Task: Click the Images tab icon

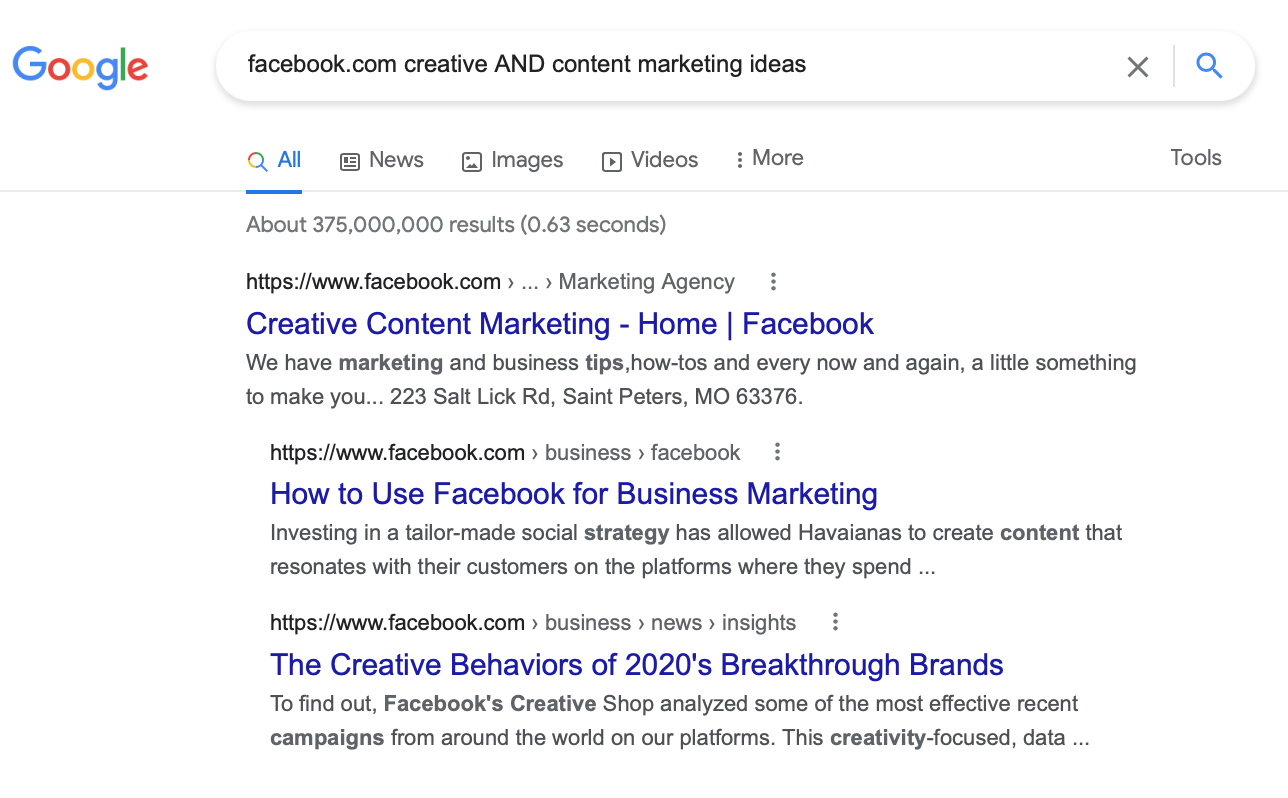Action: [x=472, y=161]
